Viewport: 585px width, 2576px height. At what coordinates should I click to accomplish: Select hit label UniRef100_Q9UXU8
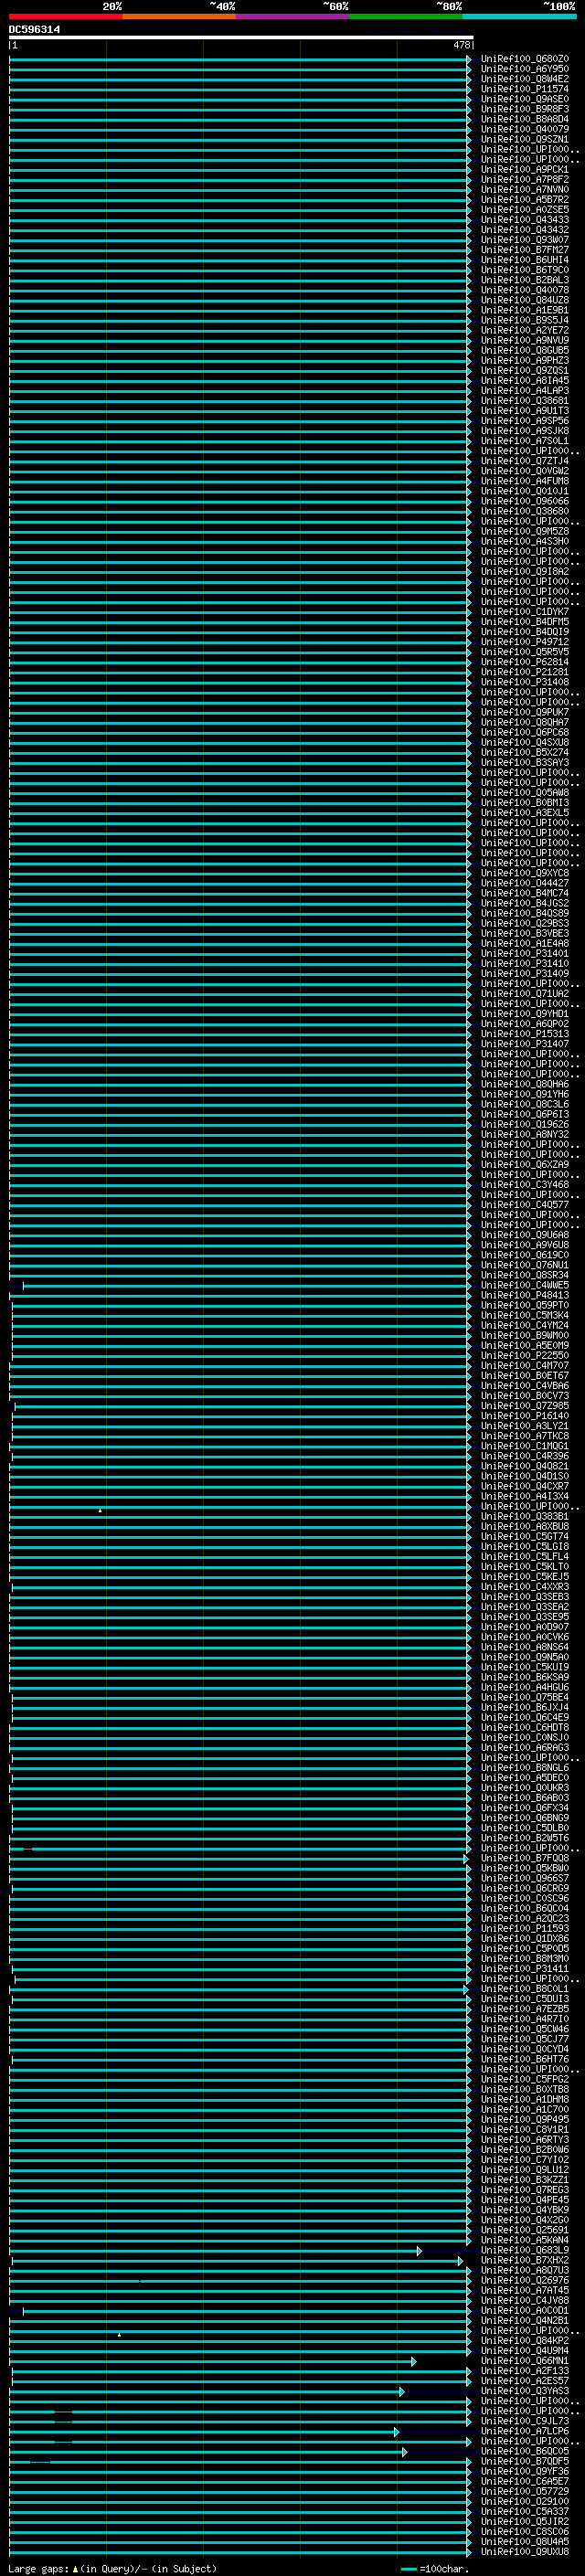coord(524,2551)
